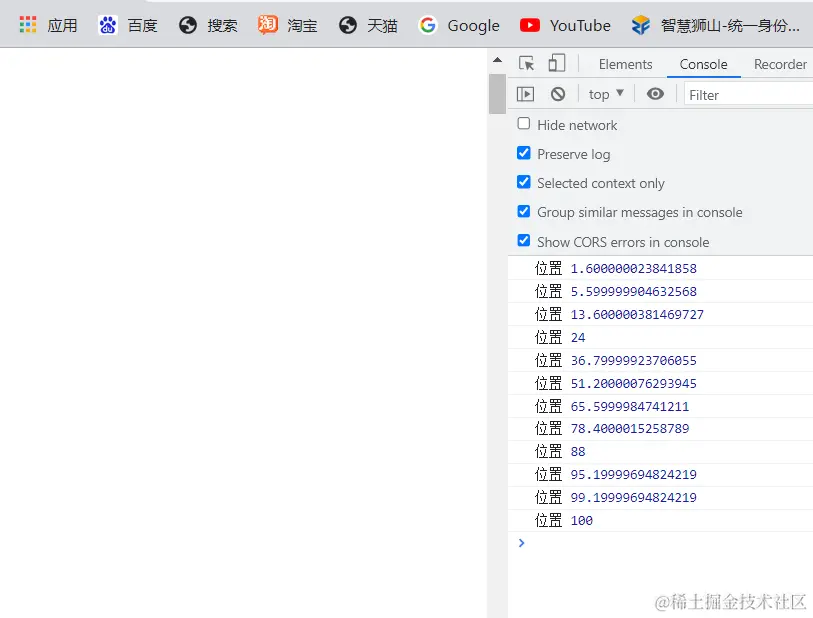Select log value 51.20000076293945
This screenshot has height=618, width=813.
[x=634, y=383]
